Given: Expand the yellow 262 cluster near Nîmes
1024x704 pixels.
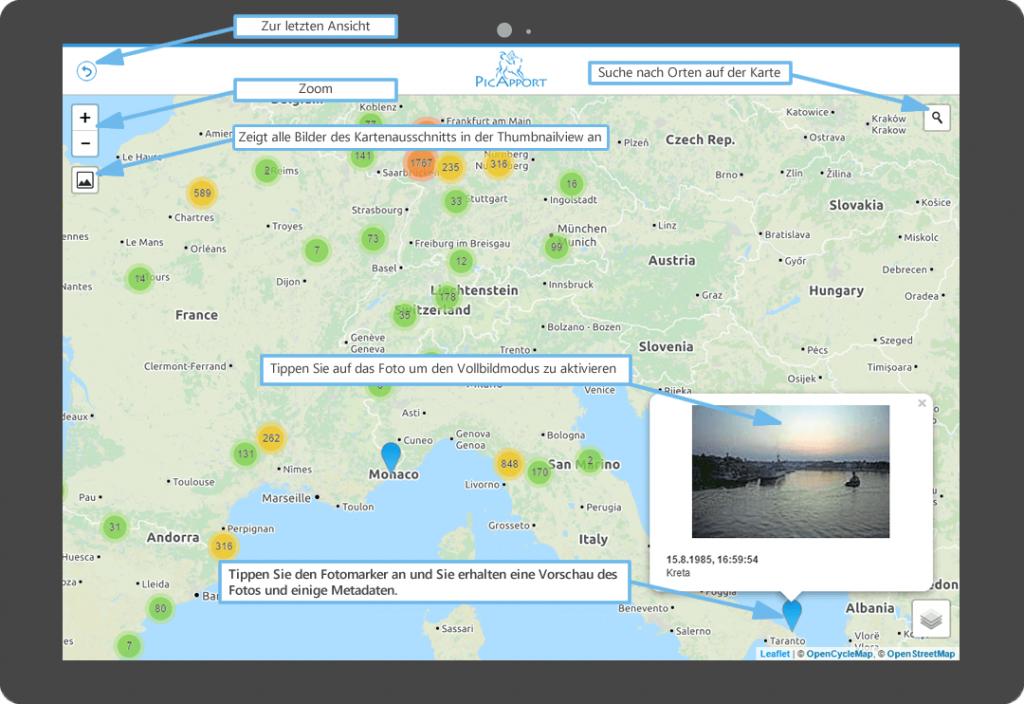Looking at the screenshot, I should point(270,438).
